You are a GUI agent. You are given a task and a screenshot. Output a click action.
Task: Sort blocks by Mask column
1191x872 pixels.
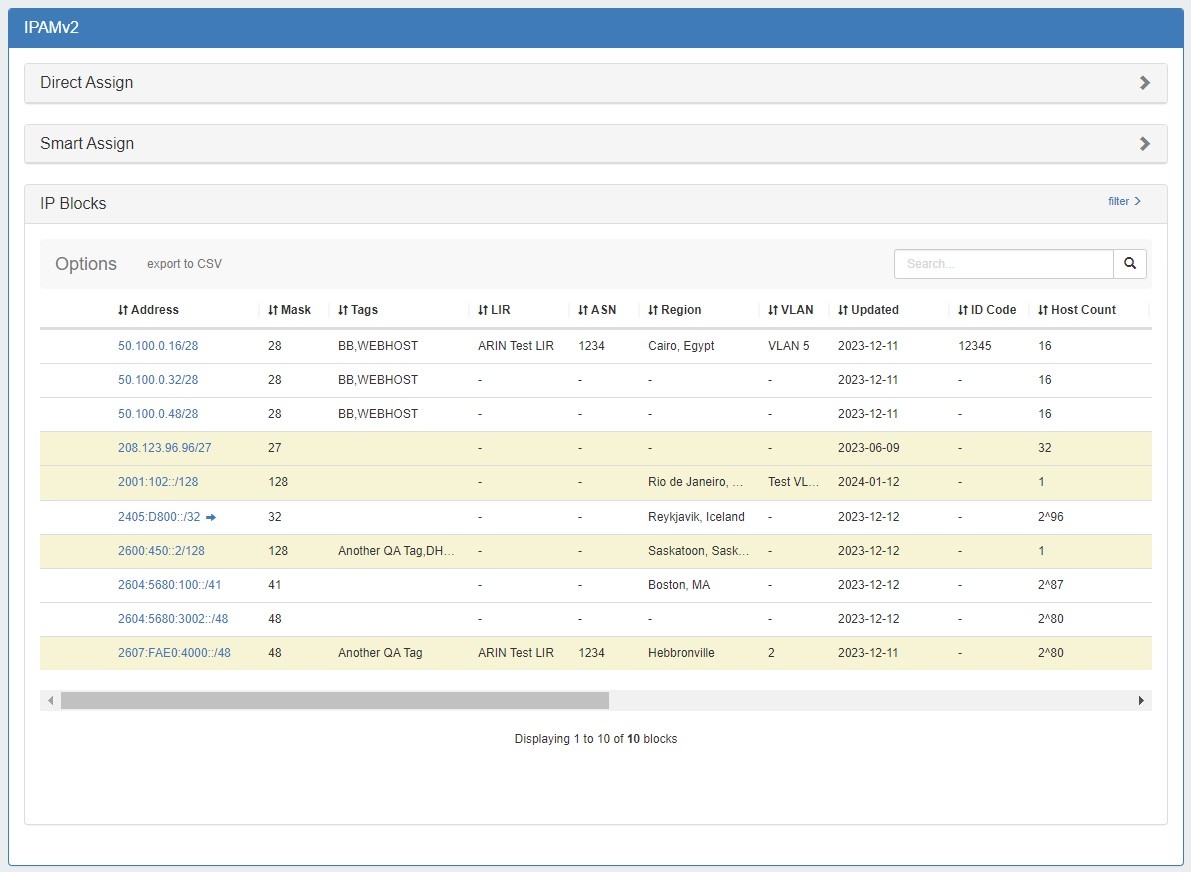pos(289,310)
